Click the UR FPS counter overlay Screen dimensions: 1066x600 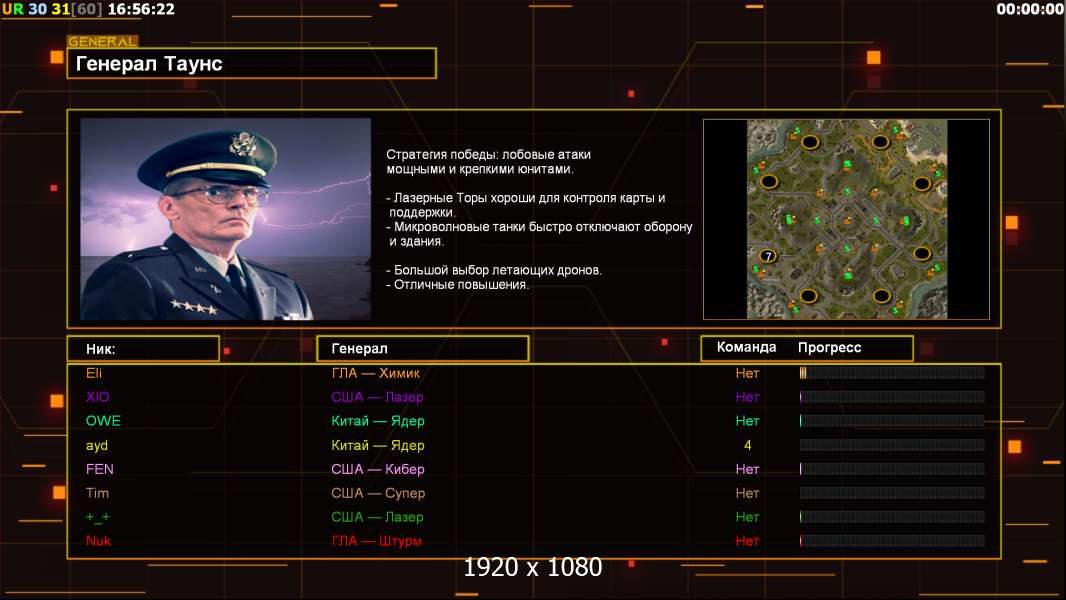[x=52, y=9]
